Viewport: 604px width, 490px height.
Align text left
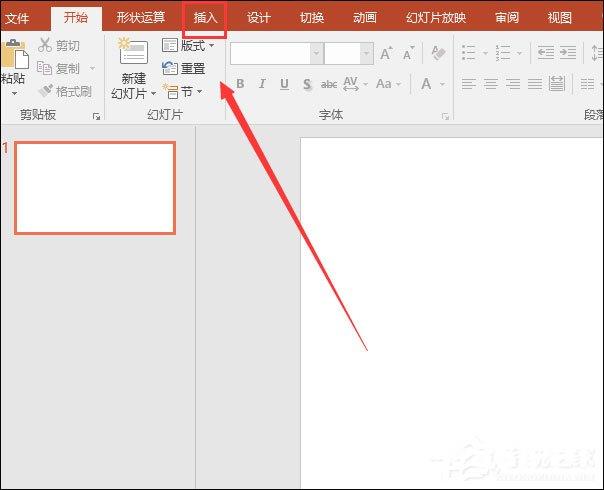click(x=469, y=84)
